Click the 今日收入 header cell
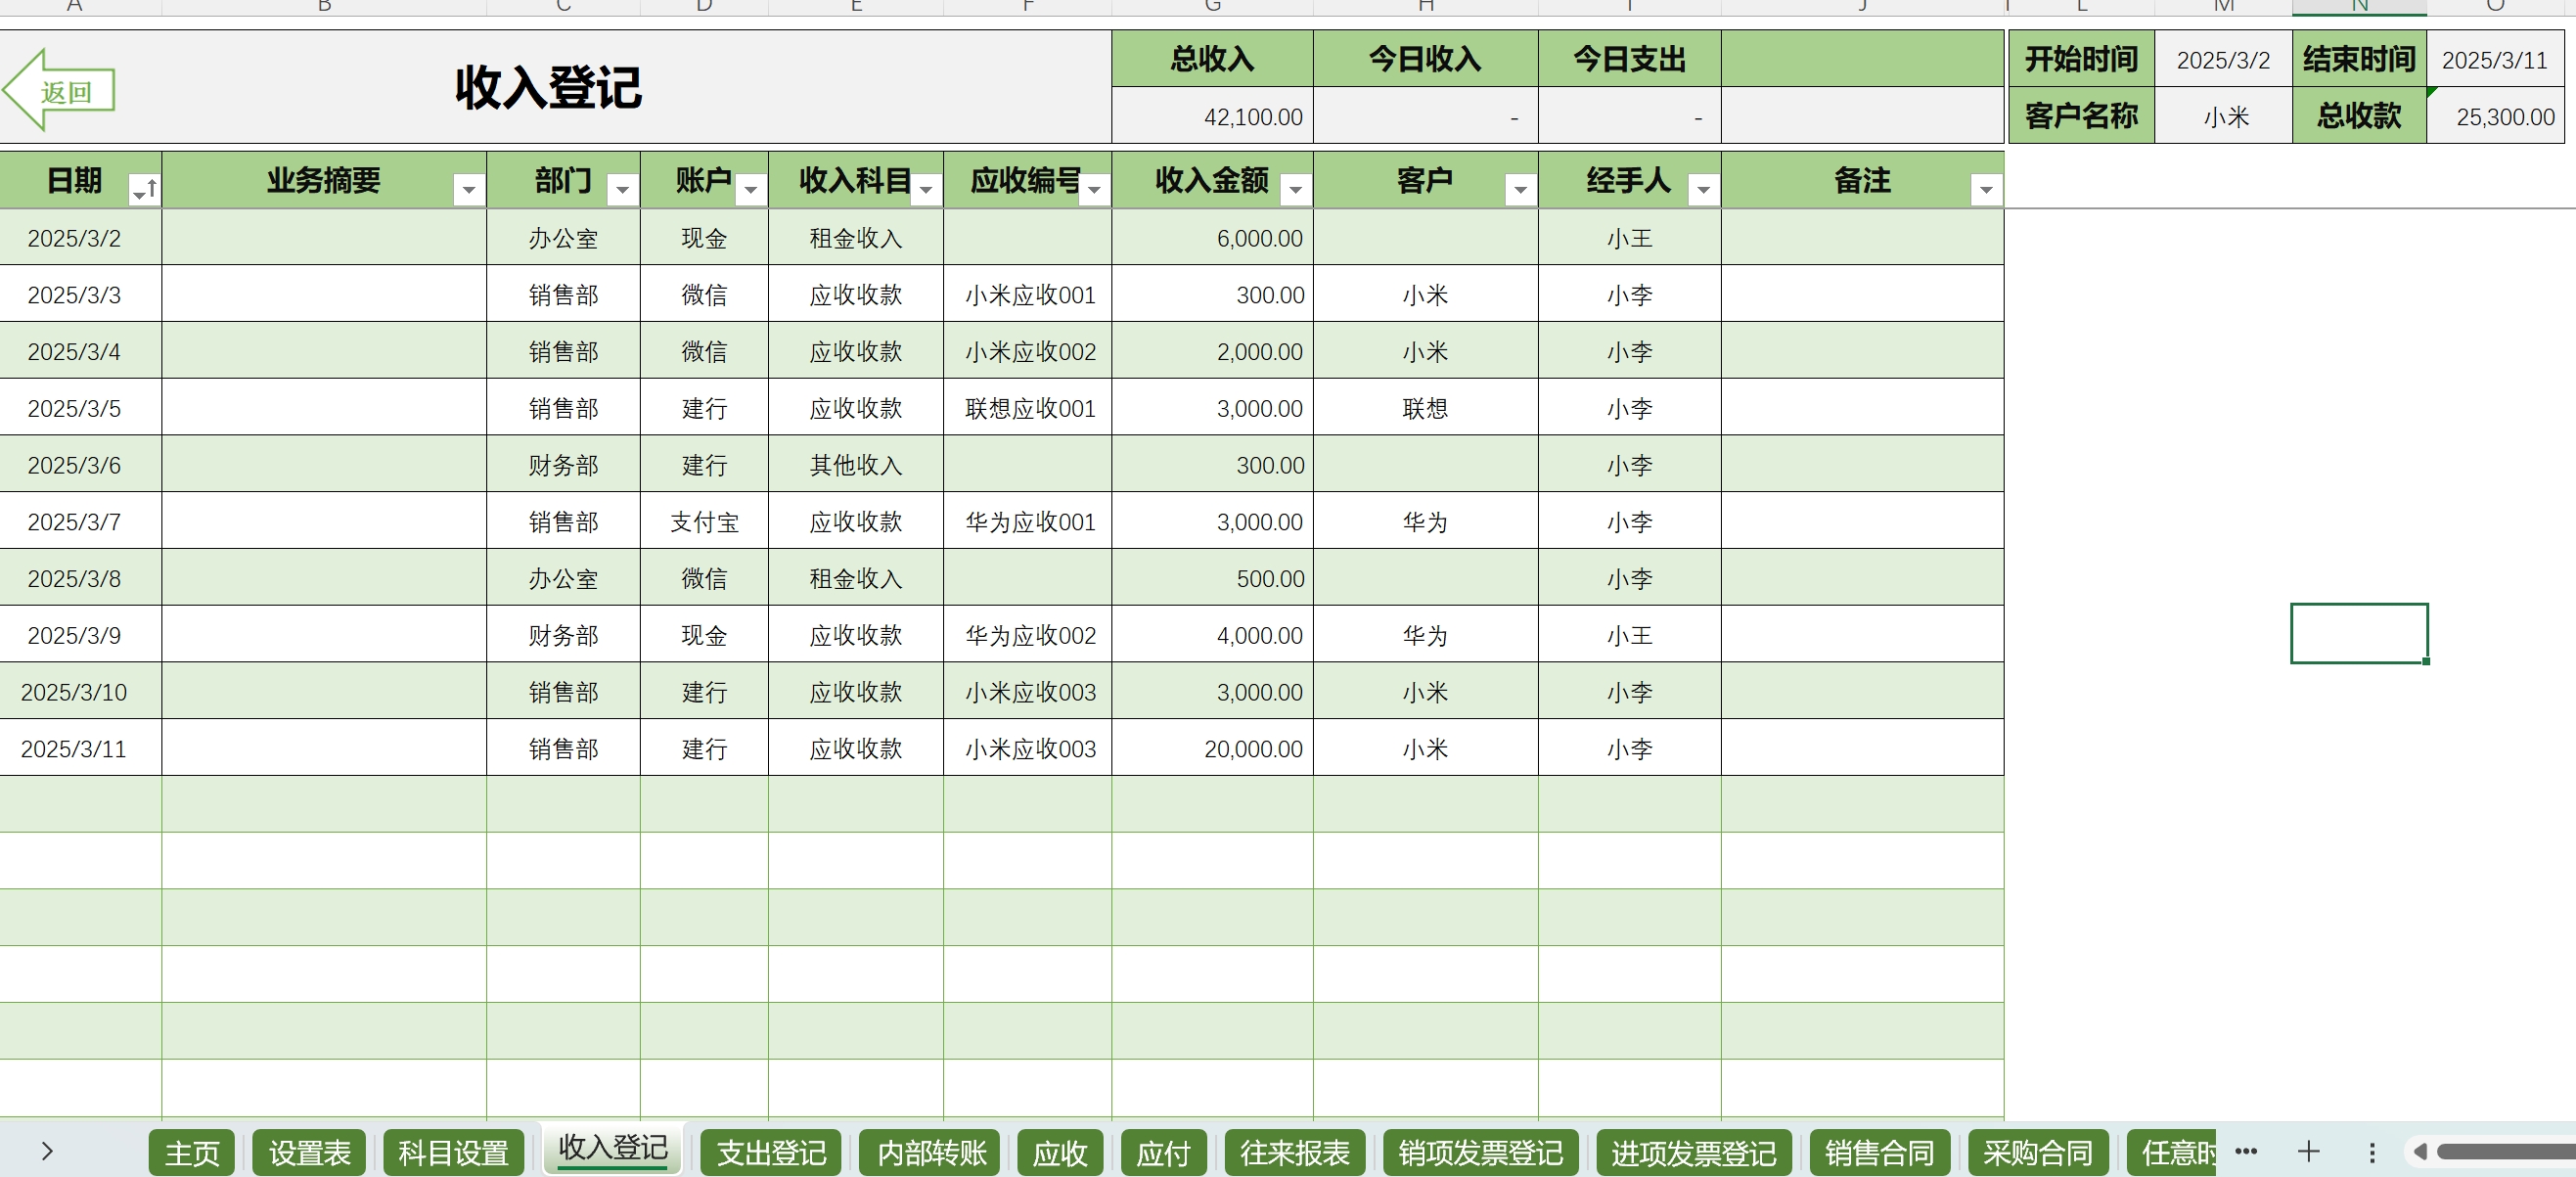The height and width of the screenshot is (1177, 2576). 1425,59
